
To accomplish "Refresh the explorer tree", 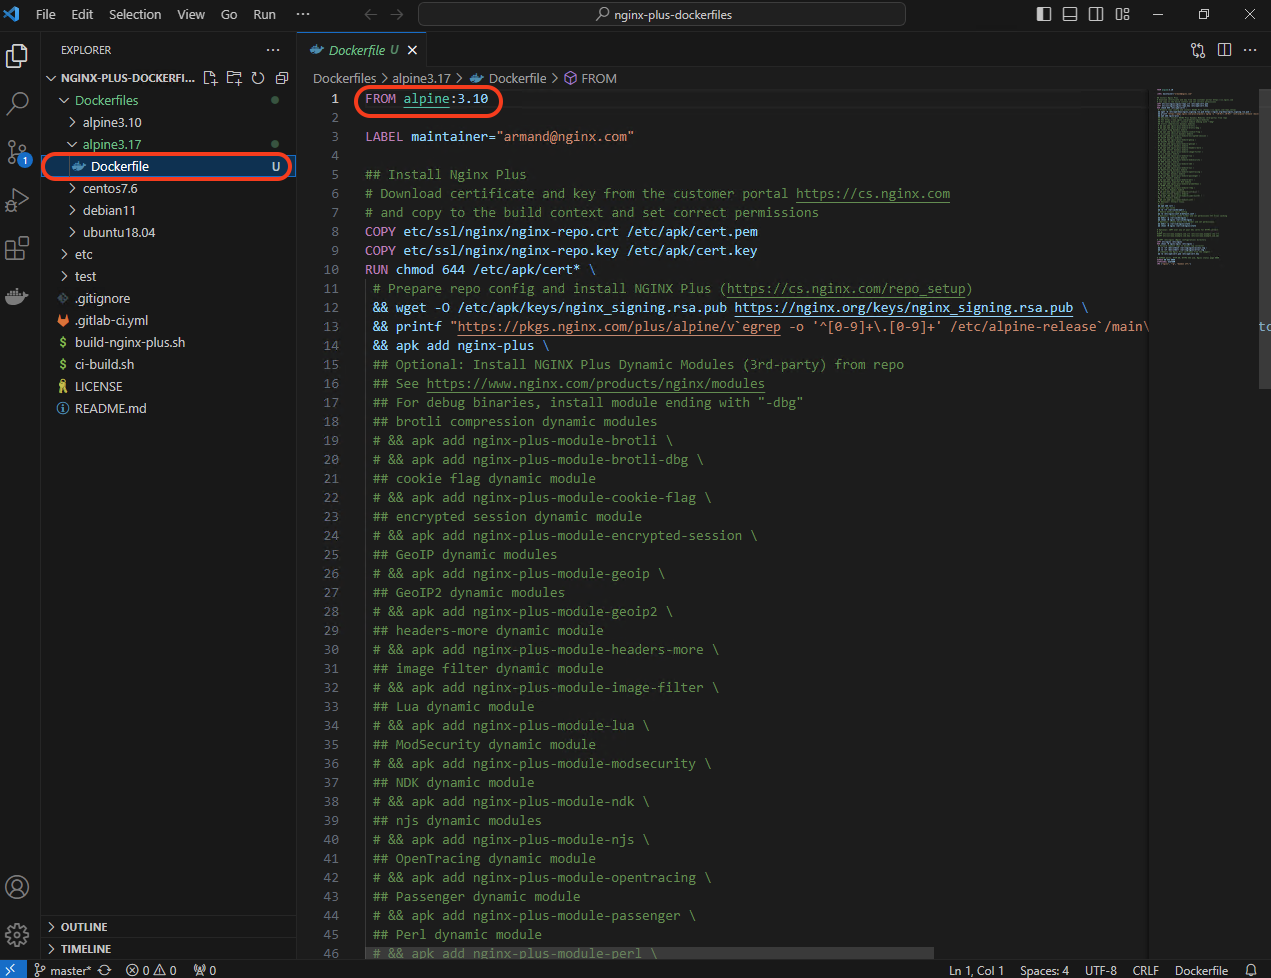I will pyautogui.click(x=258, y=78).
